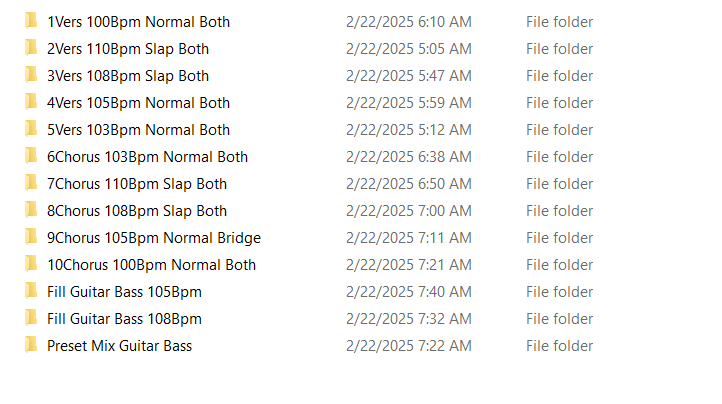Click the 9Chorus 105Bpm Normal Bridge folder name

point(153,238)
